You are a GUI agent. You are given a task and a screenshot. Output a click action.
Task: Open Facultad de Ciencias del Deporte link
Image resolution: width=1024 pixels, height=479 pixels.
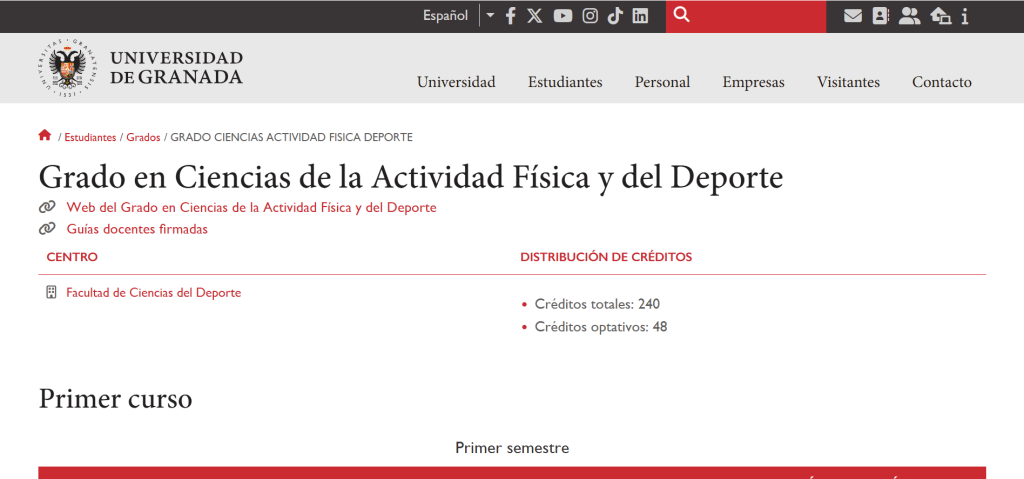tap(153, 293)
